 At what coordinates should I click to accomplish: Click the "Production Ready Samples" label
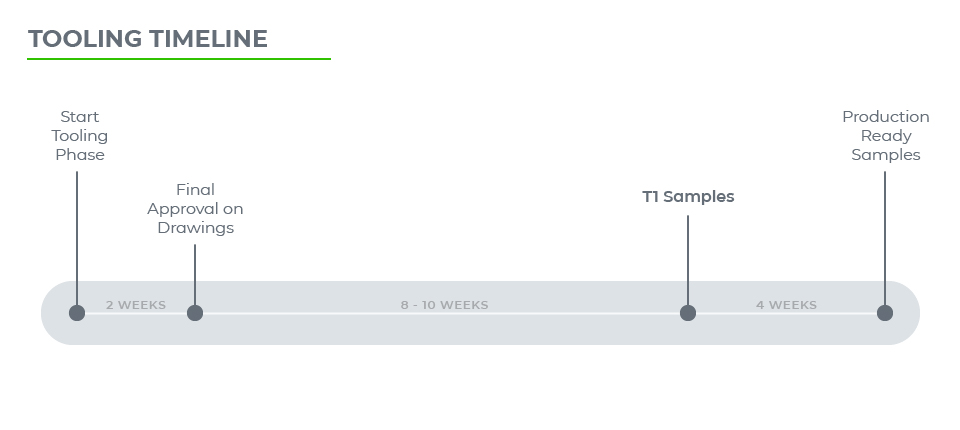tap(885, 136)
